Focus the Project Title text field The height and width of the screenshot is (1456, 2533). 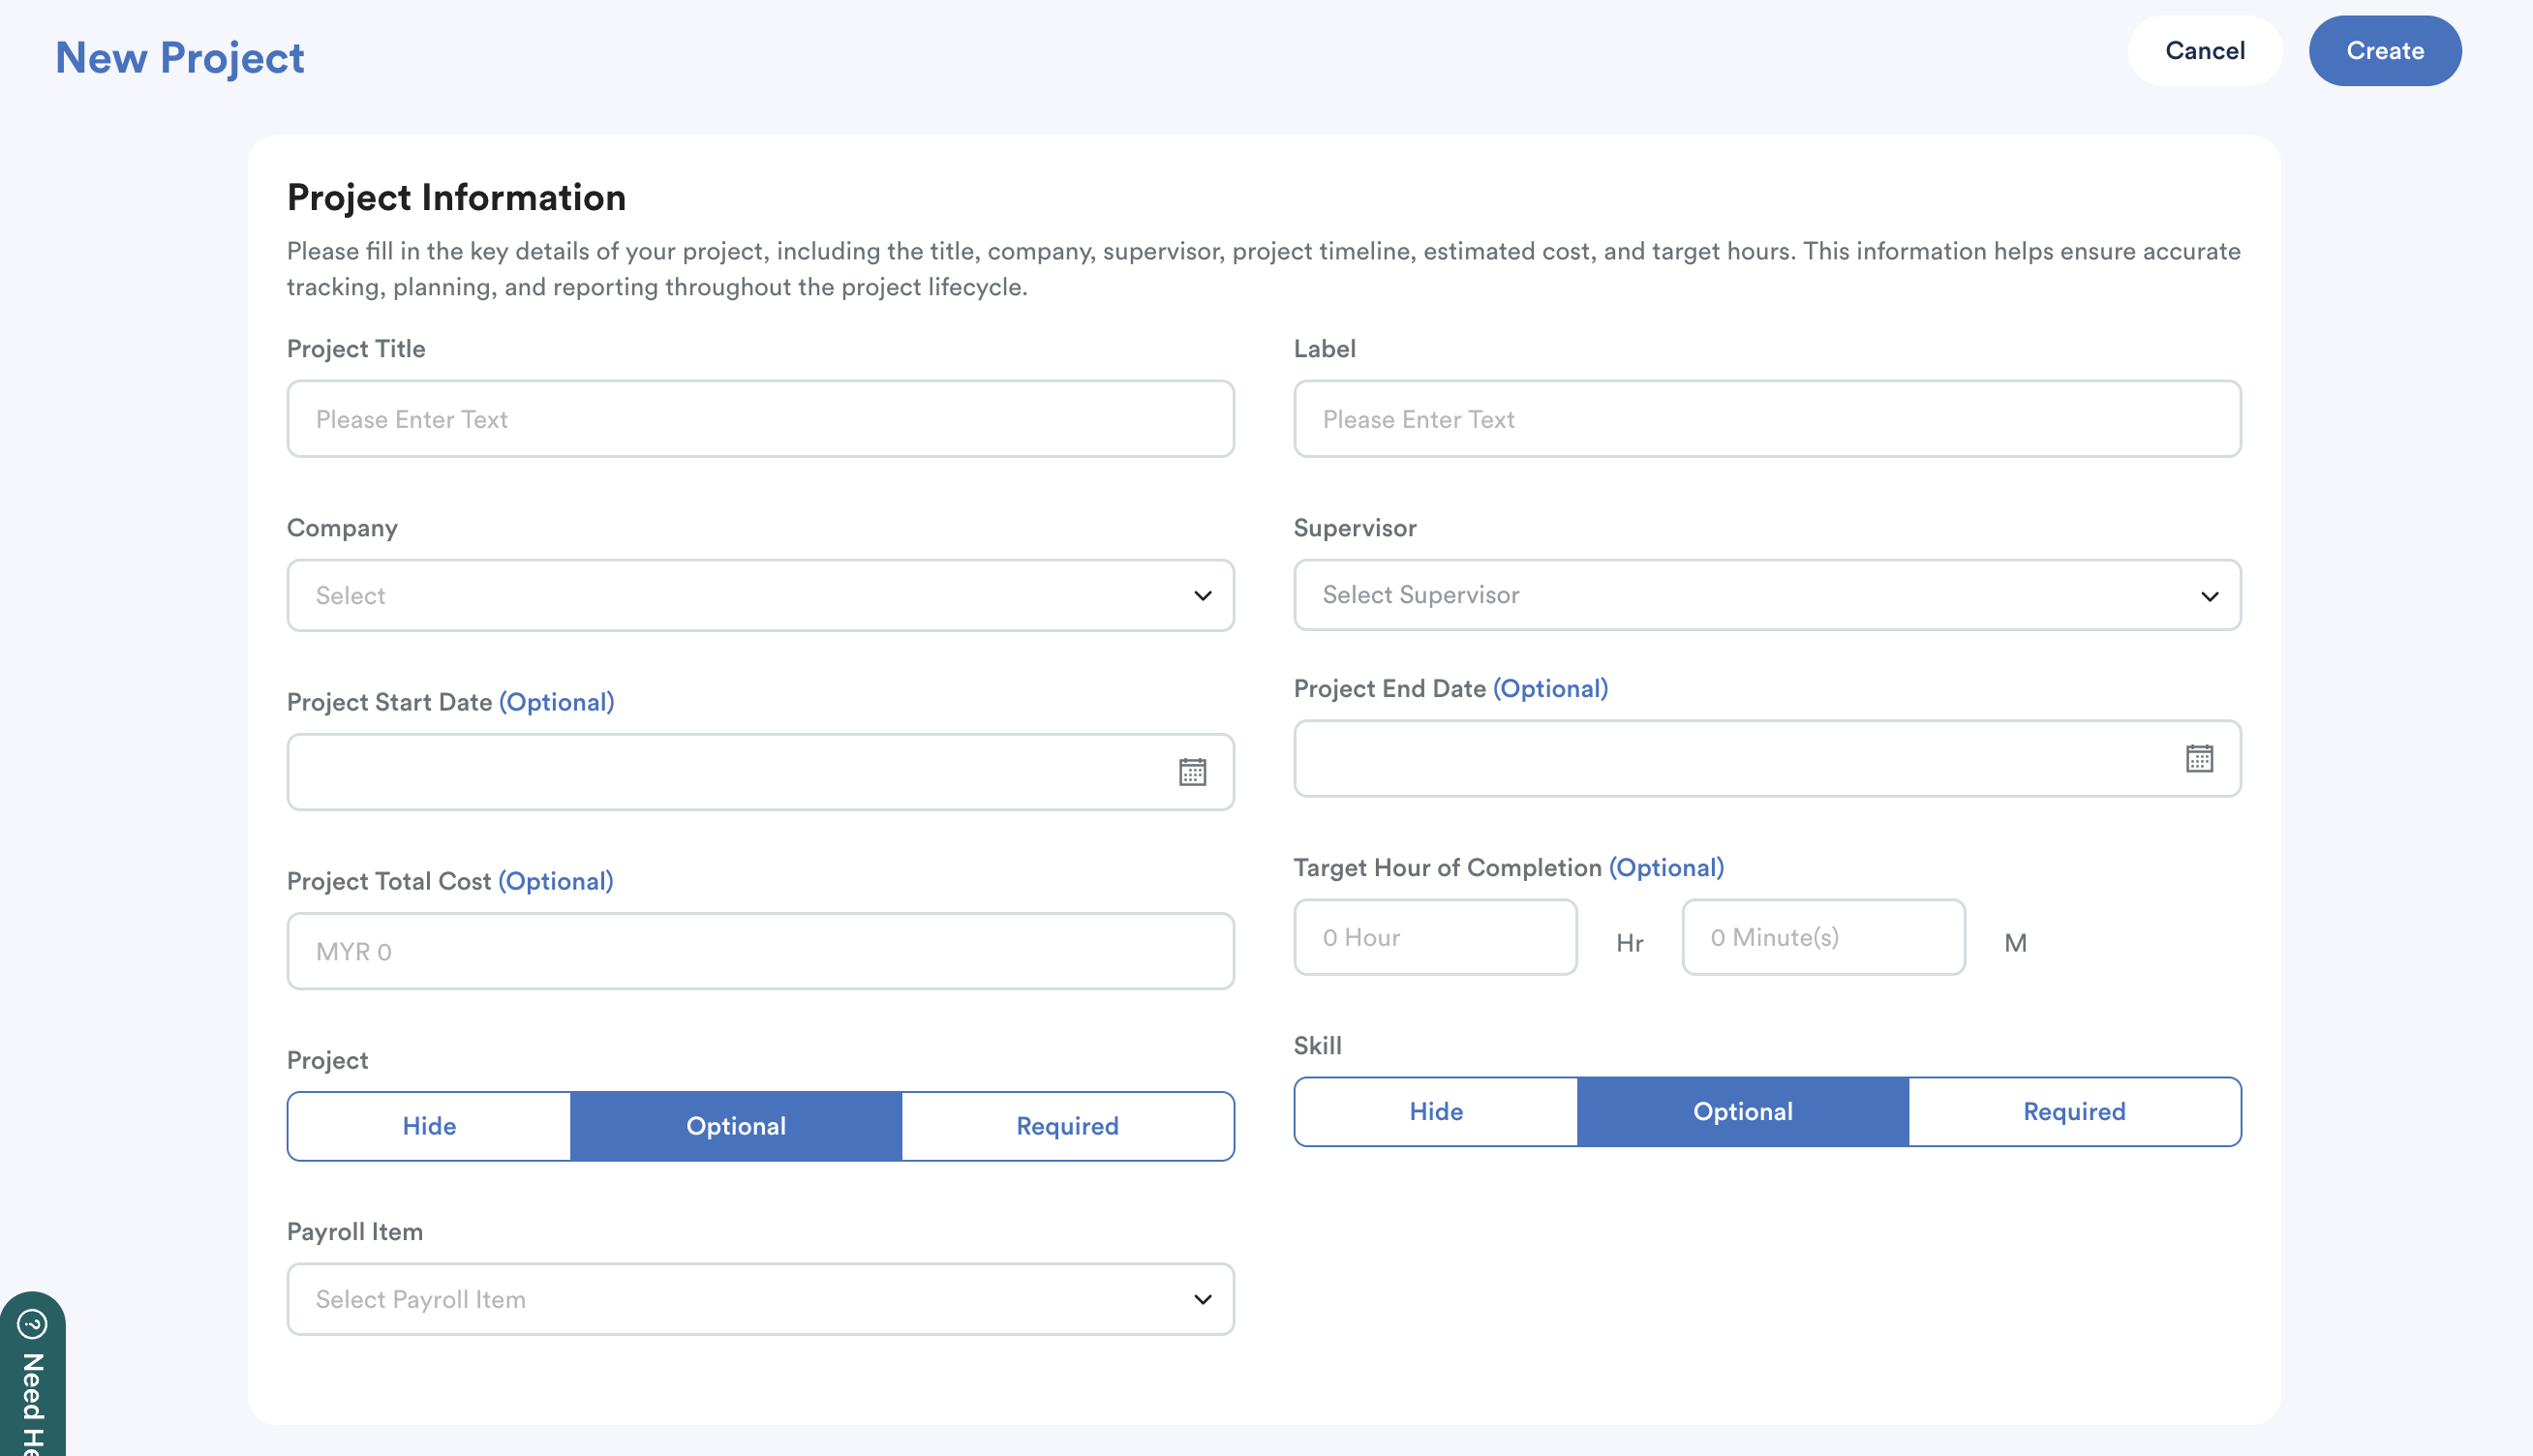click(x=760, y=419)
